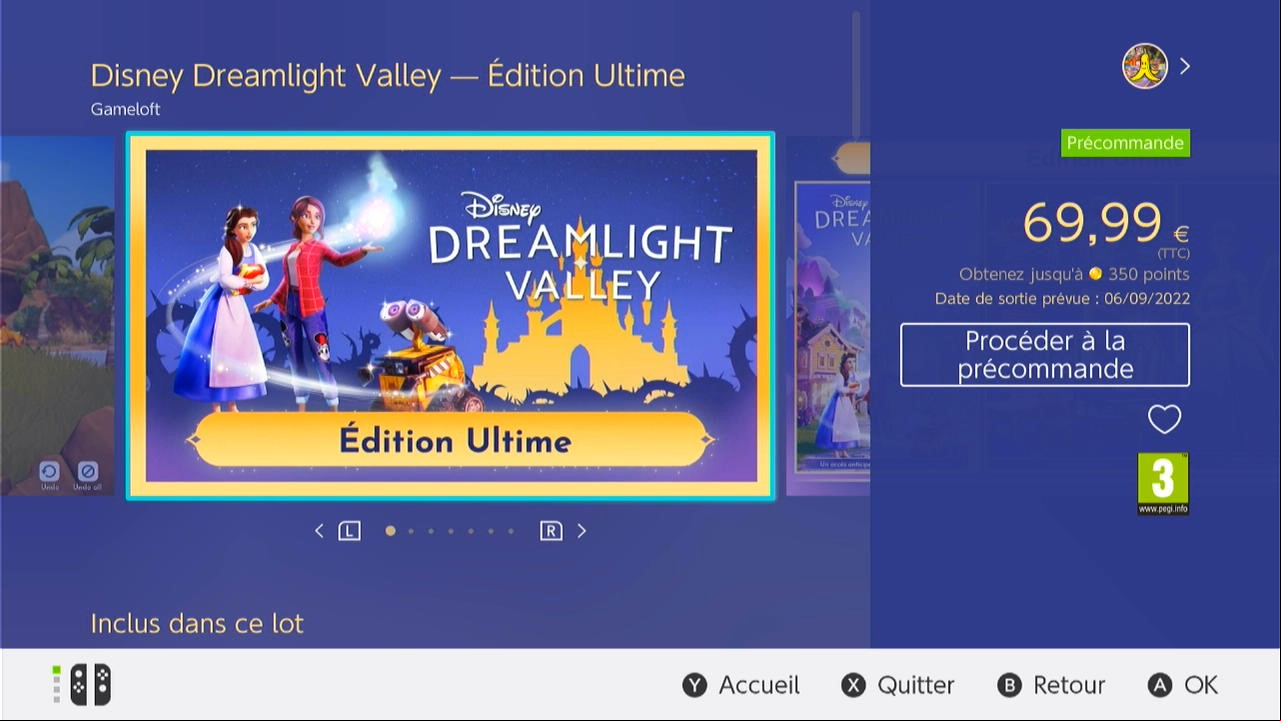Select 'Procéder à la précommande' button
The height and width of the screenshot is (721, 1281).
1045,355
